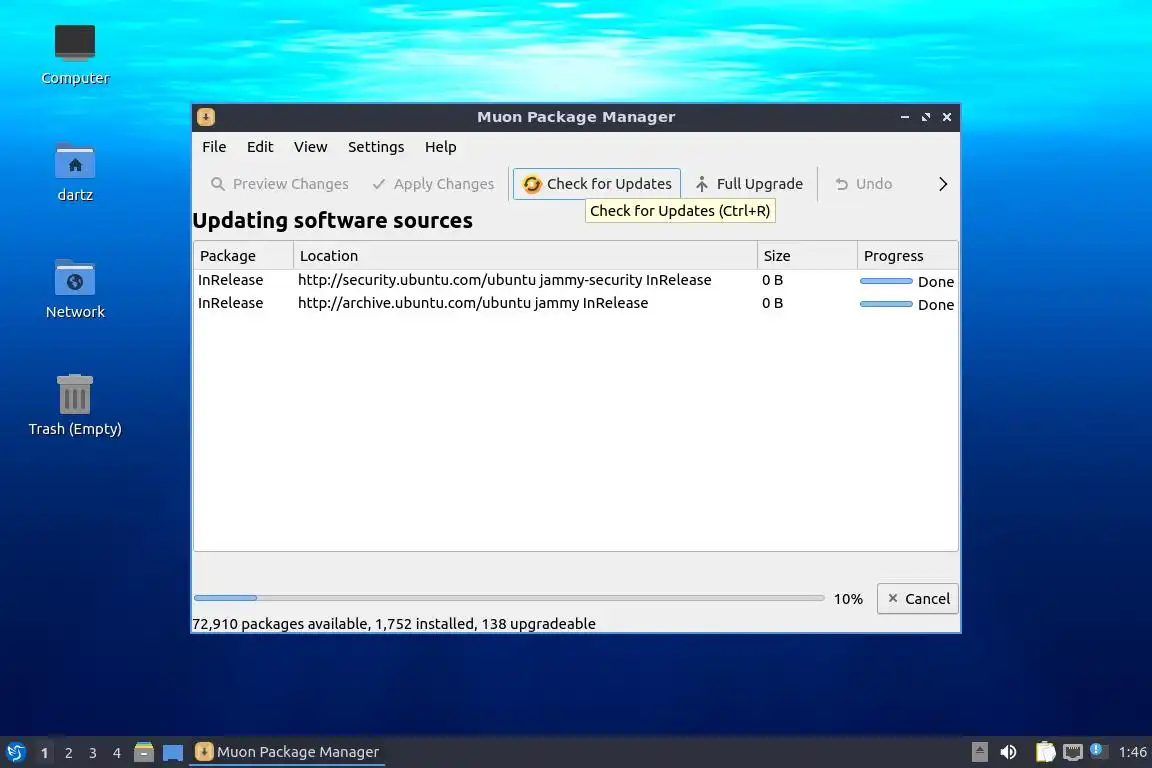The height and width of the screenshot is (768, 1152).
Task: Open the volume control tray icon
Action: point(1009,752)
